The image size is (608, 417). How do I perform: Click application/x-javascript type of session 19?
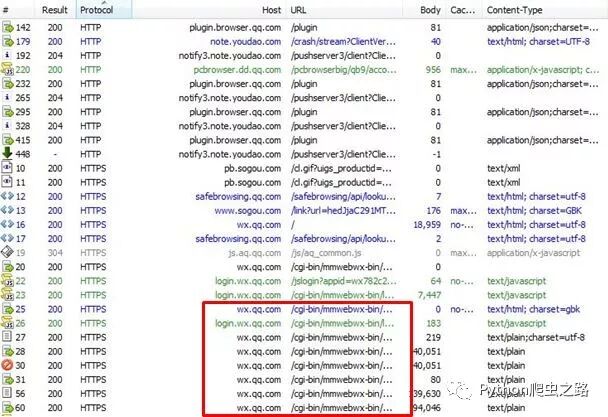(534, 253)
